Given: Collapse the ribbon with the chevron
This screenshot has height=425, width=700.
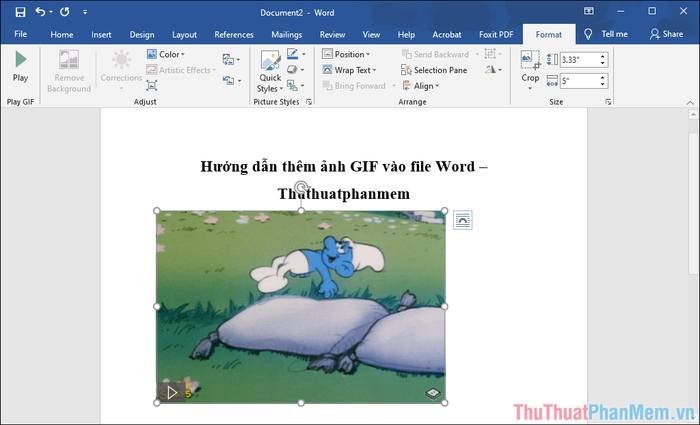Looking at the screenshot, I should point(690,103).
